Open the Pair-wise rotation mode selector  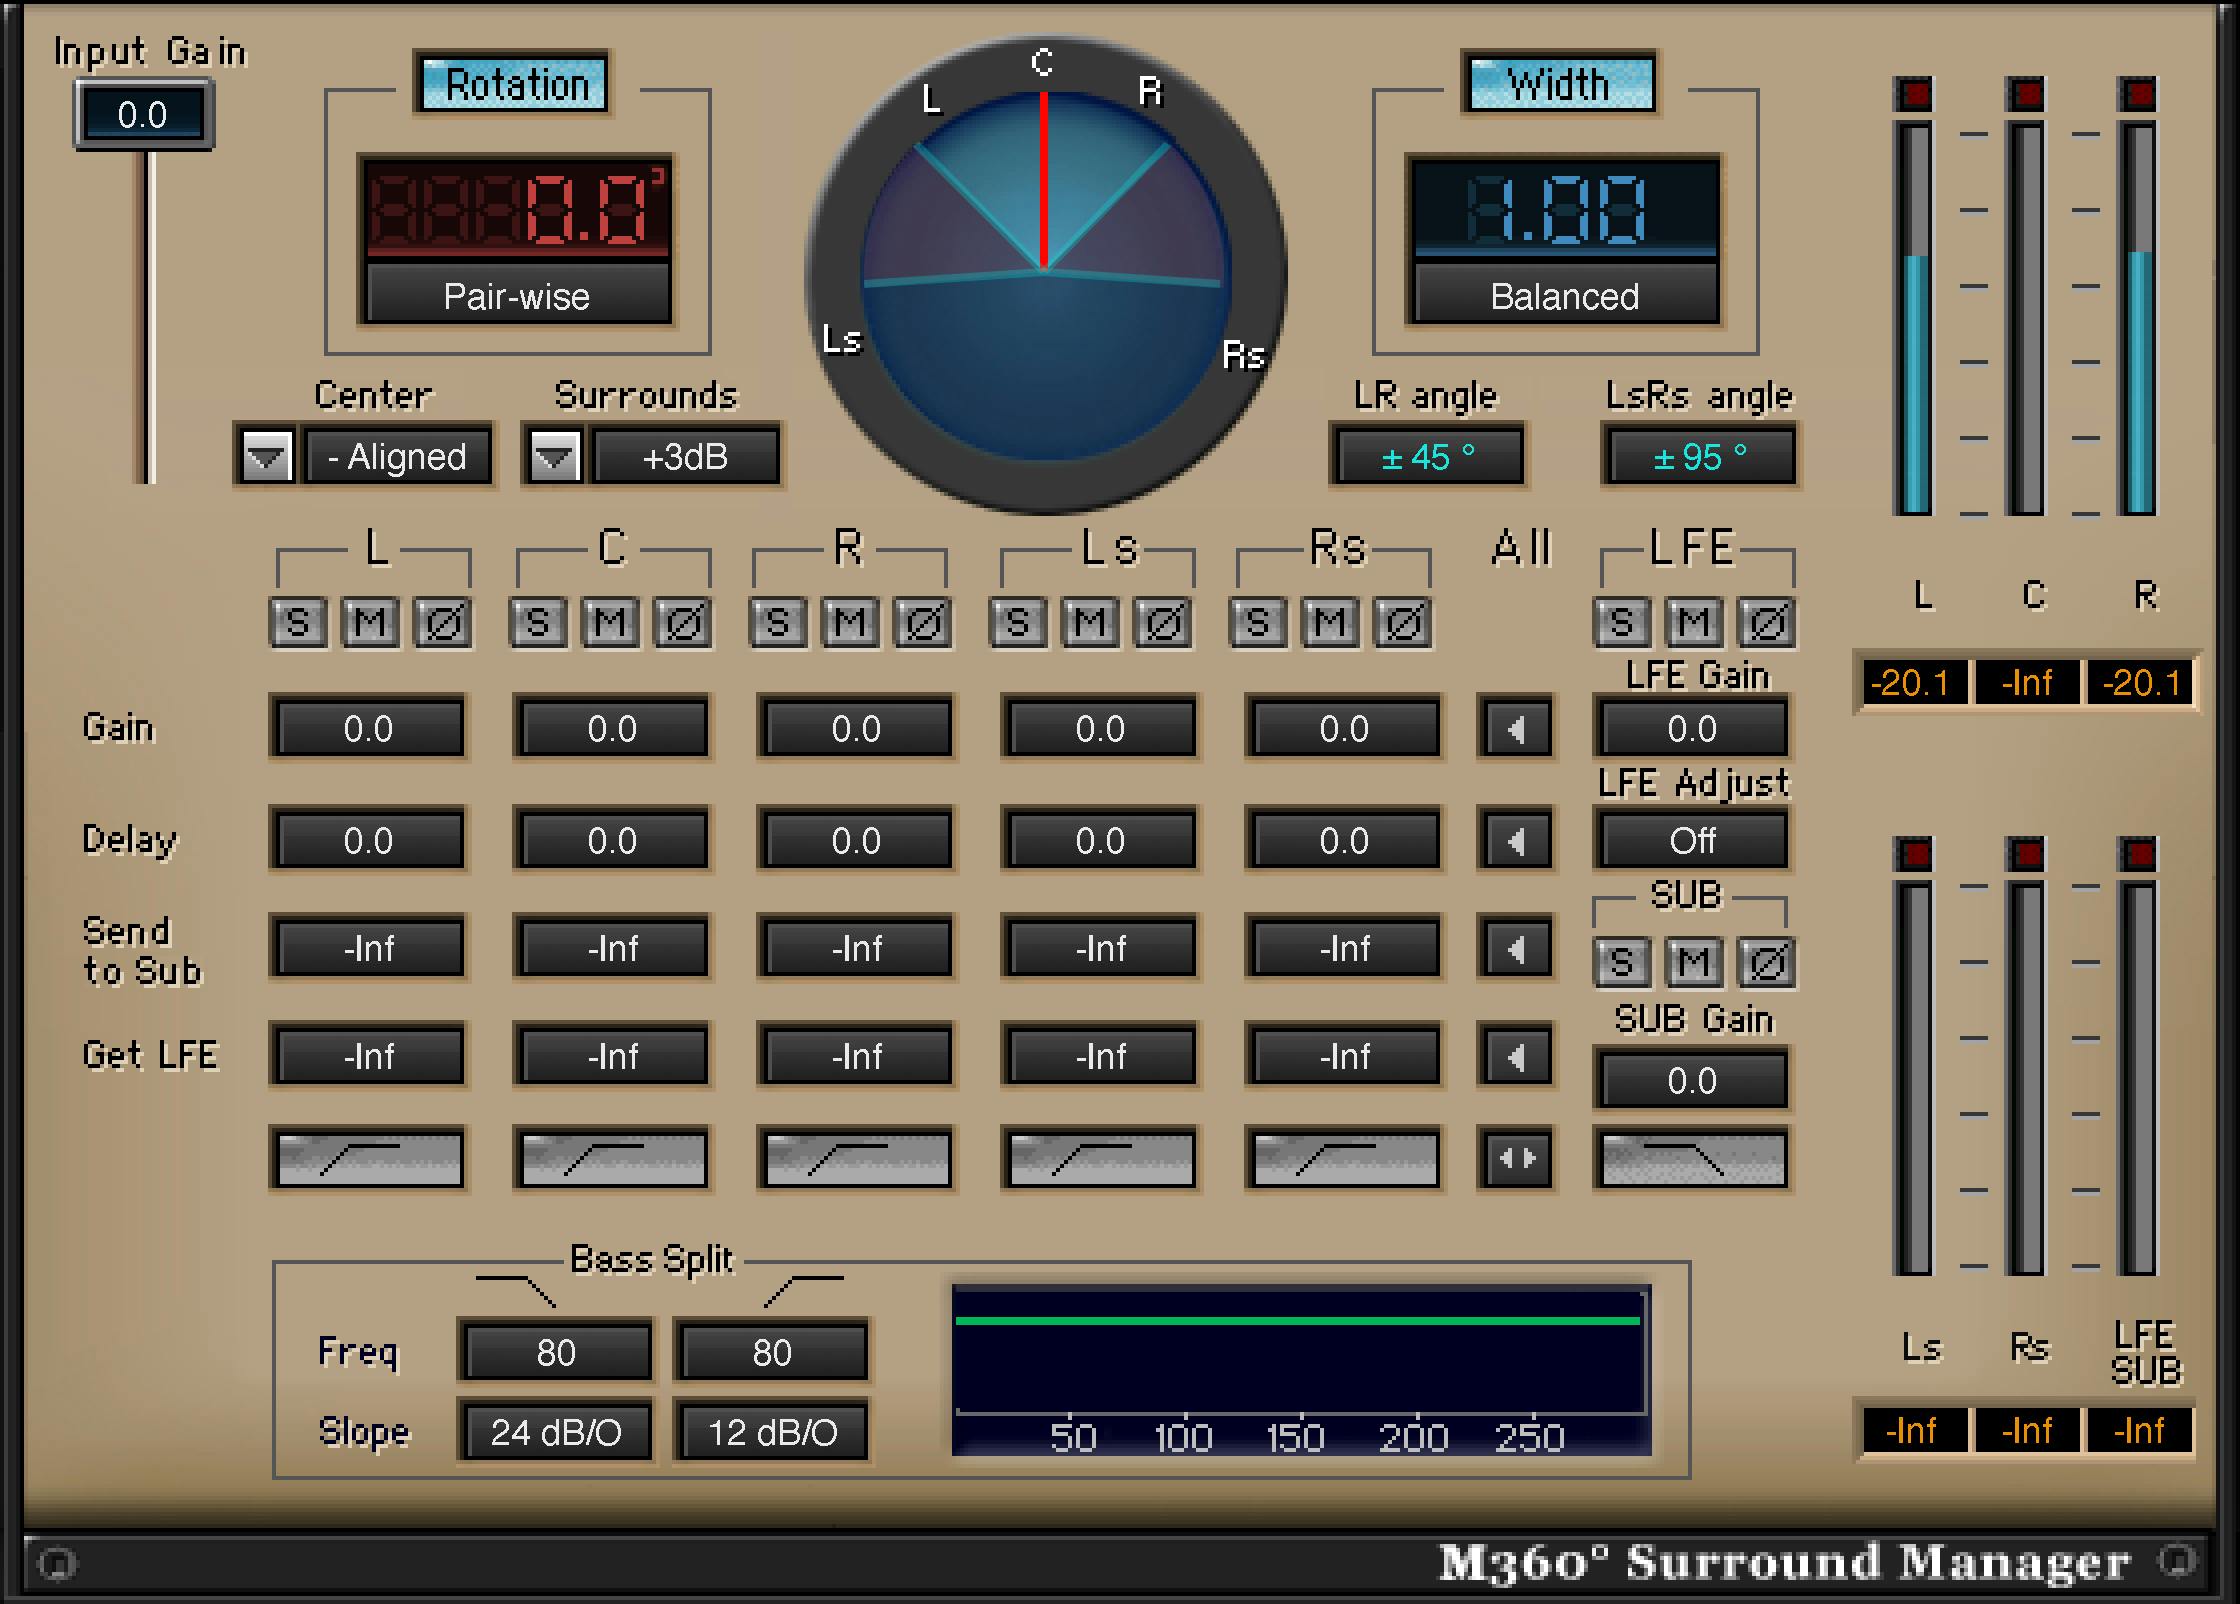pos(517,296)
